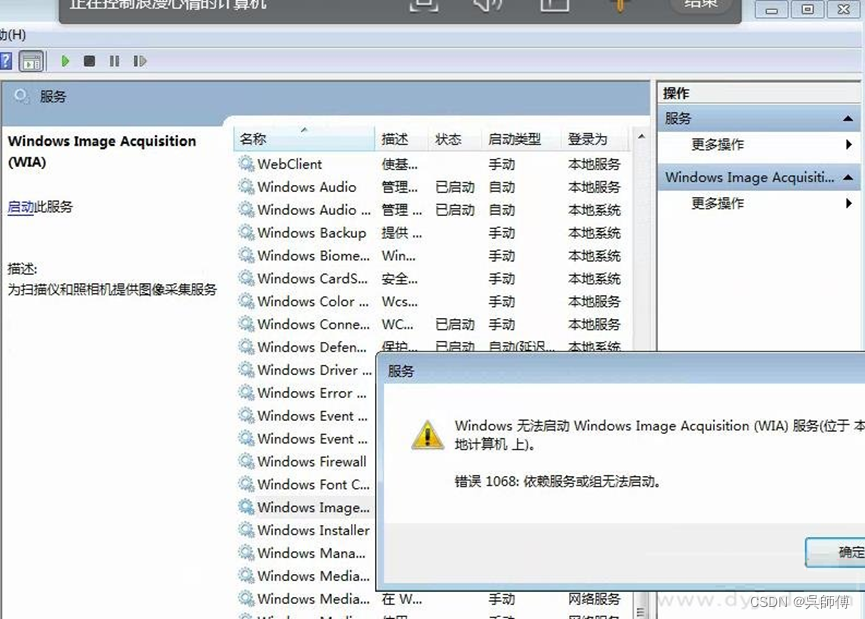
Task: Select the Windows Driver service row
Action: pos(306,370)
